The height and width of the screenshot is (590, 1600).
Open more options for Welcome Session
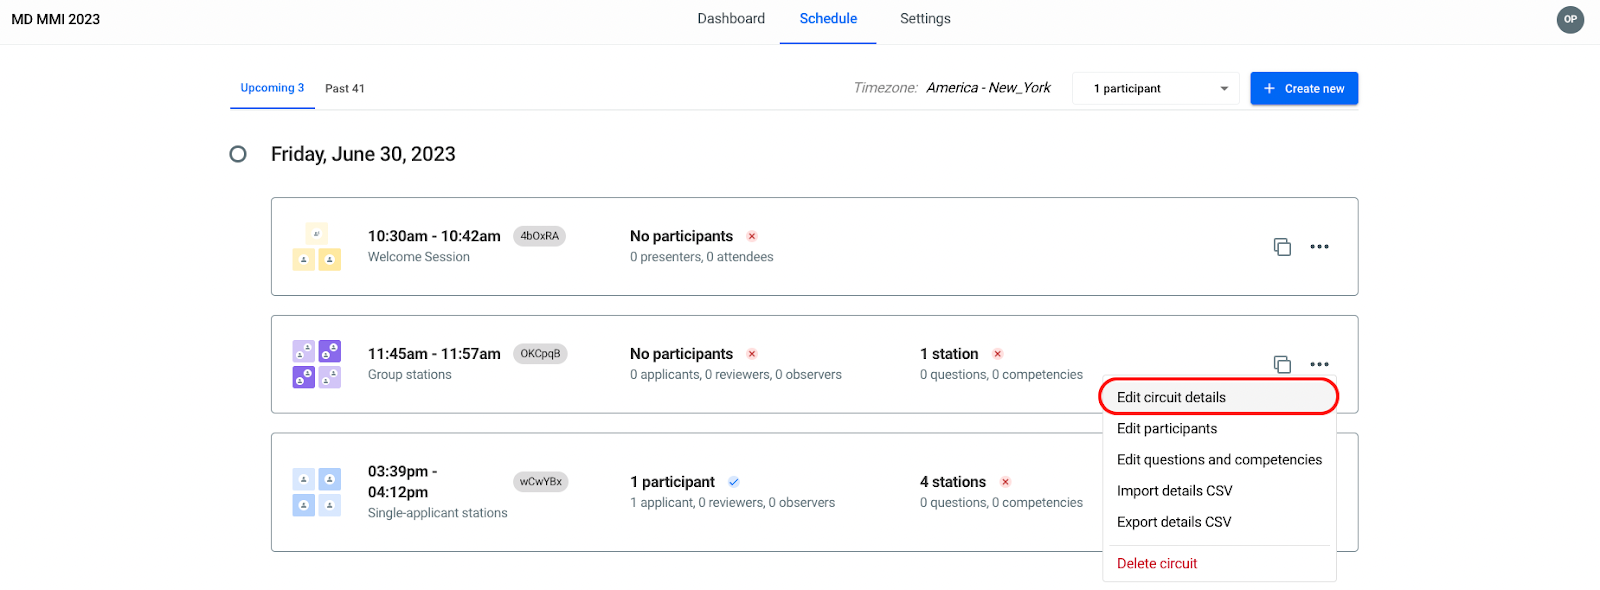coord(1319,247)
